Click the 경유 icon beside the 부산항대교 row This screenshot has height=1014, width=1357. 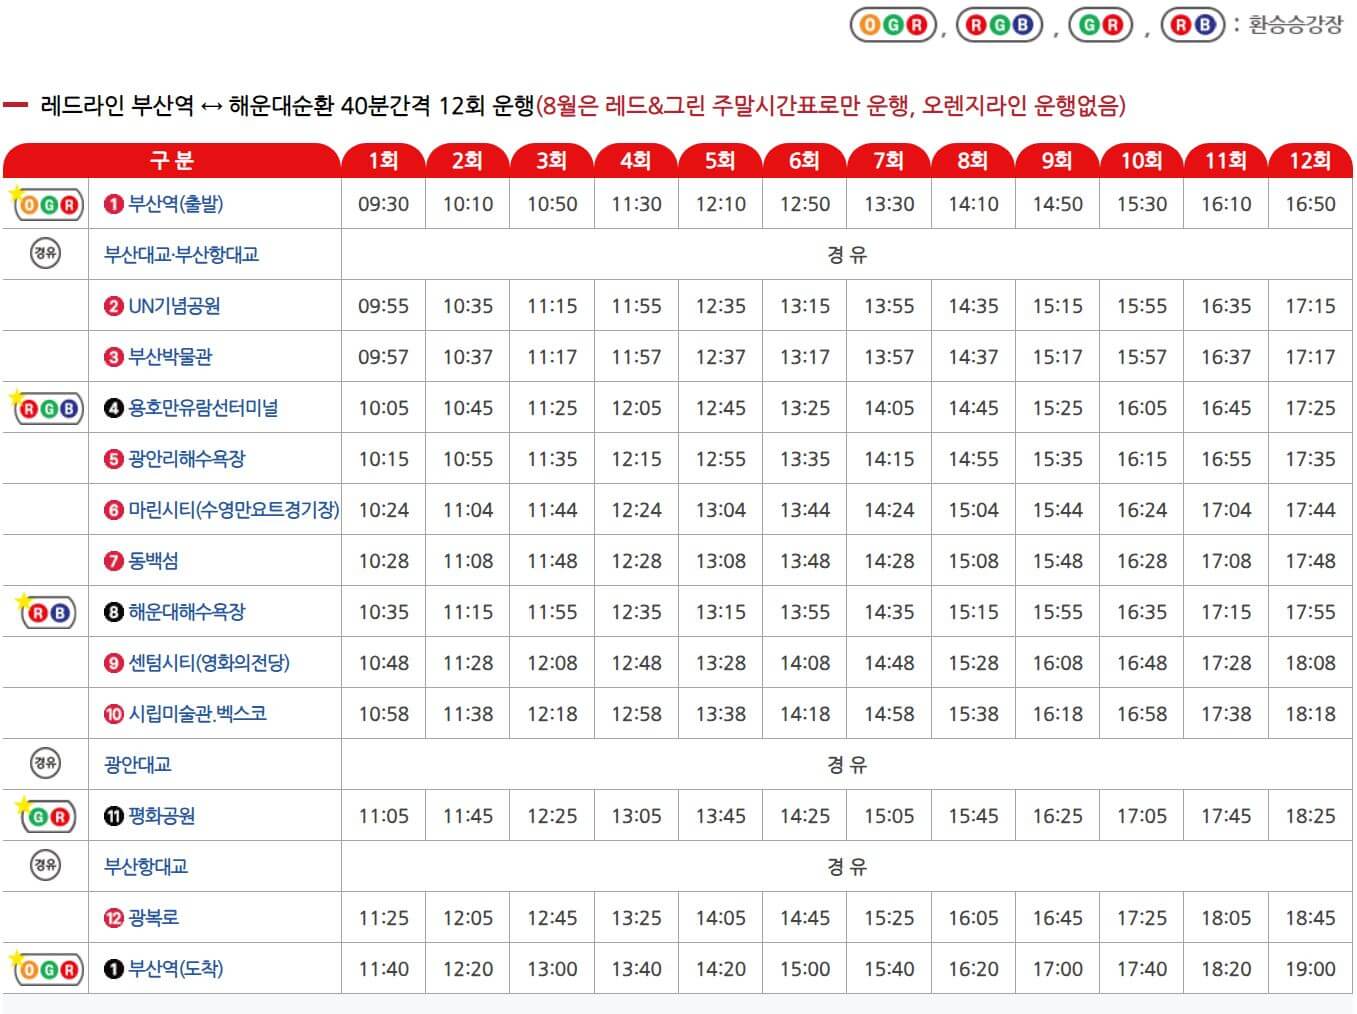45,866
